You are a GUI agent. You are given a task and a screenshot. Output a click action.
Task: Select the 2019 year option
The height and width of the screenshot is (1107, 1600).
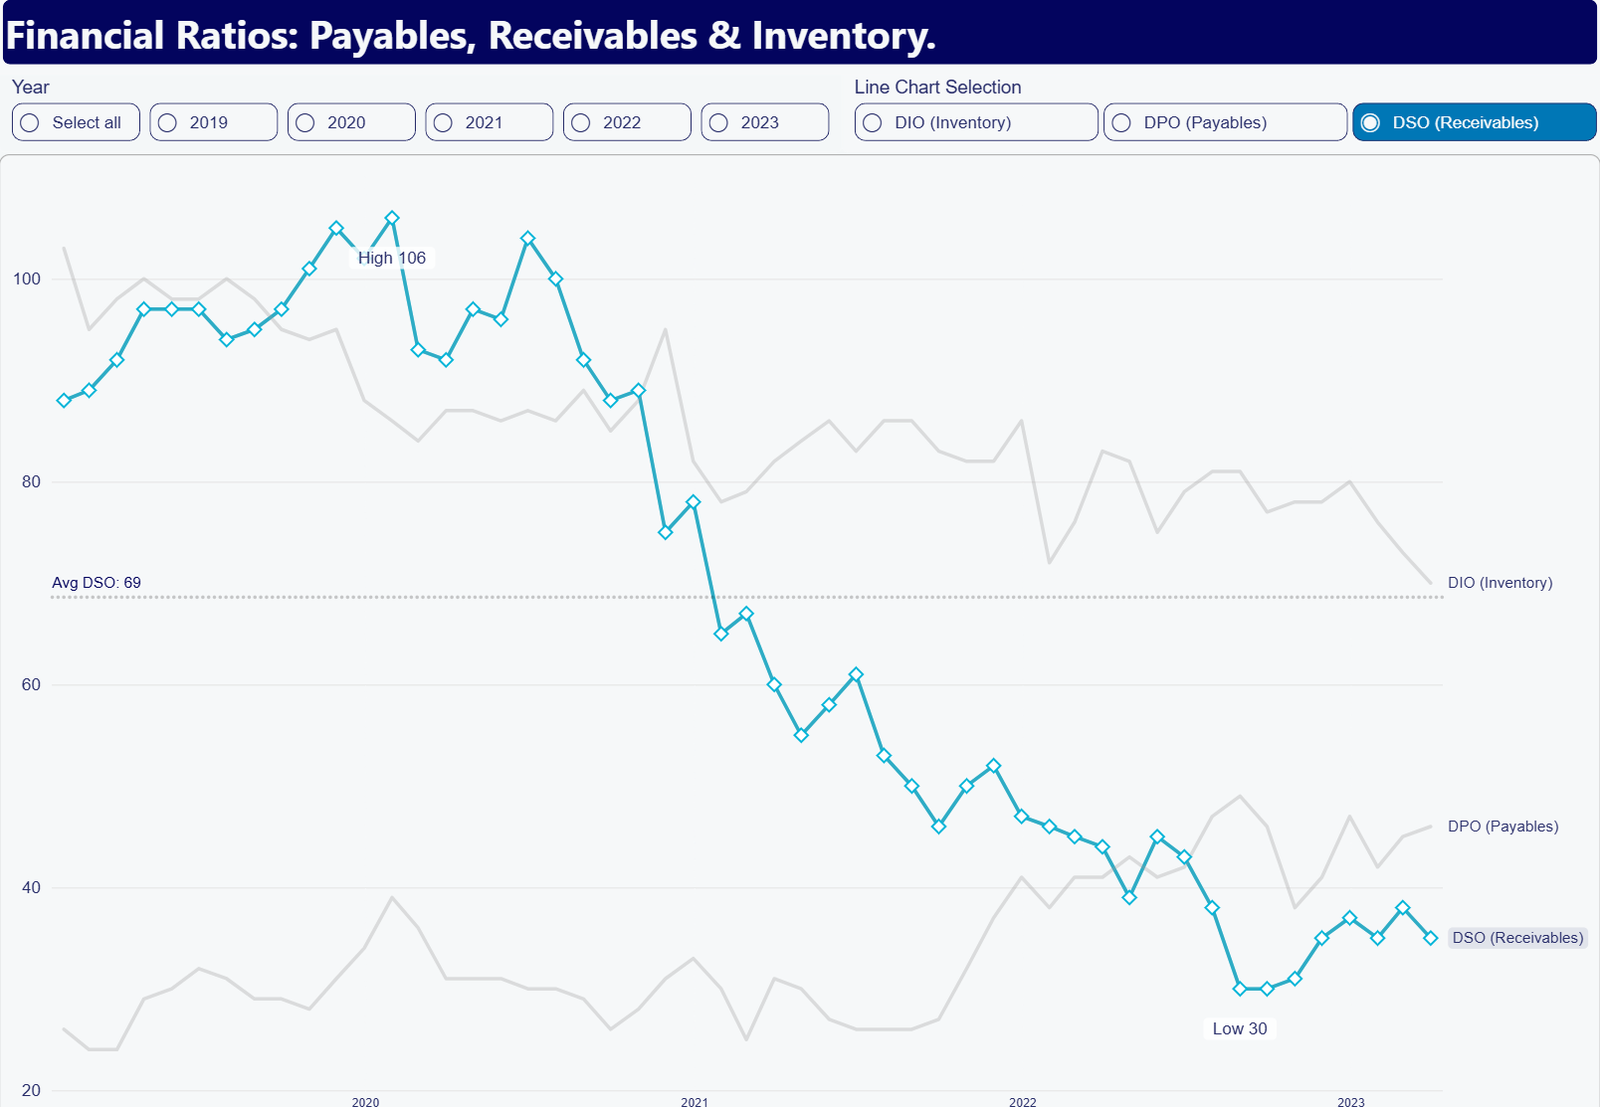pyautogui.click(x=213, y=122)
